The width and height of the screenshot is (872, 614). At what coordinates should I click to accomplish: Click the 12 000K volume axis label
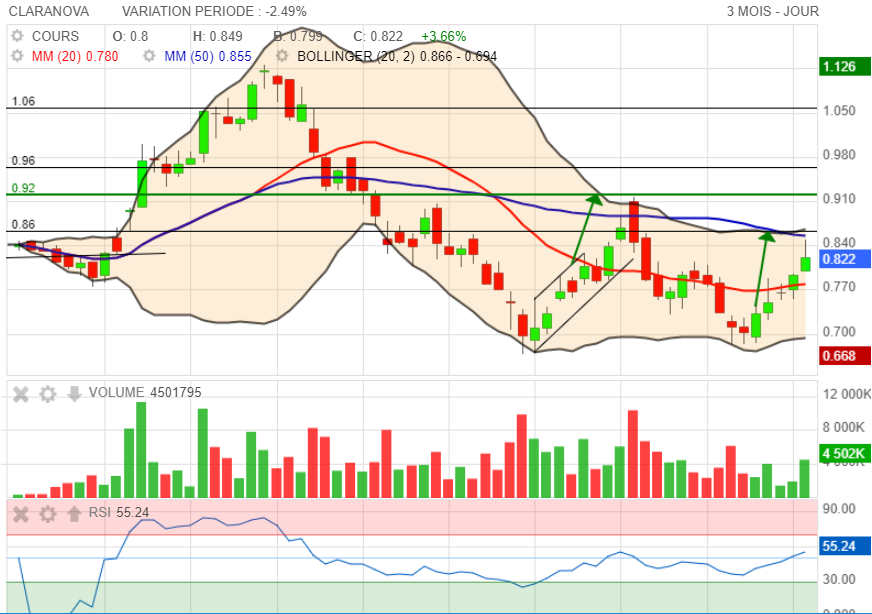[847, 394]
